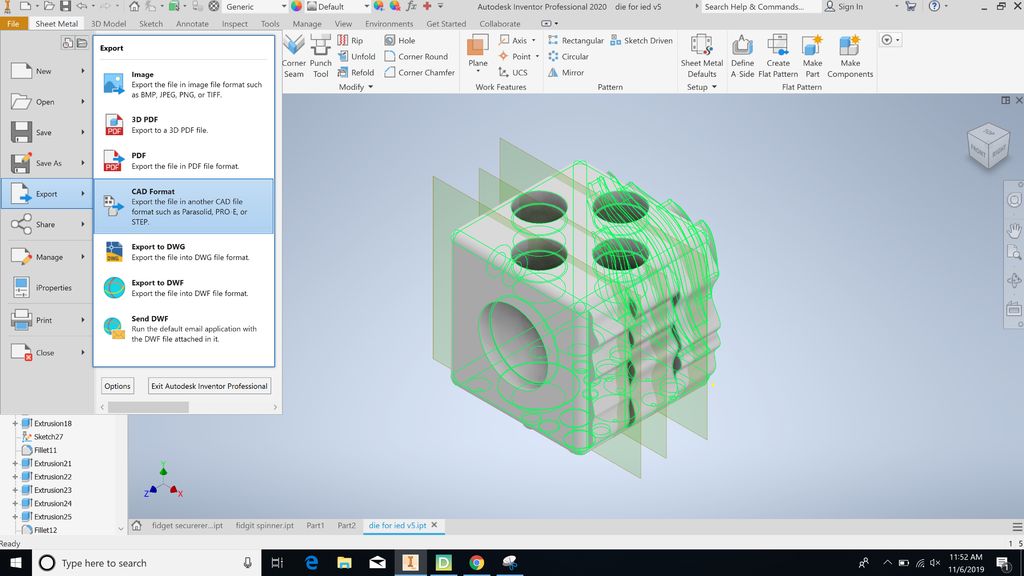Select Sketch Driven pattern
This screenshot has height=576, width=1024.
[x=641, y=40]
